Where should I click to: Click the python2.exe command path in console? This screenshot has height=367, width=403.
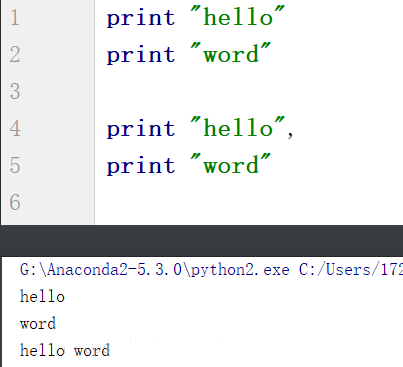pos(211,269)
